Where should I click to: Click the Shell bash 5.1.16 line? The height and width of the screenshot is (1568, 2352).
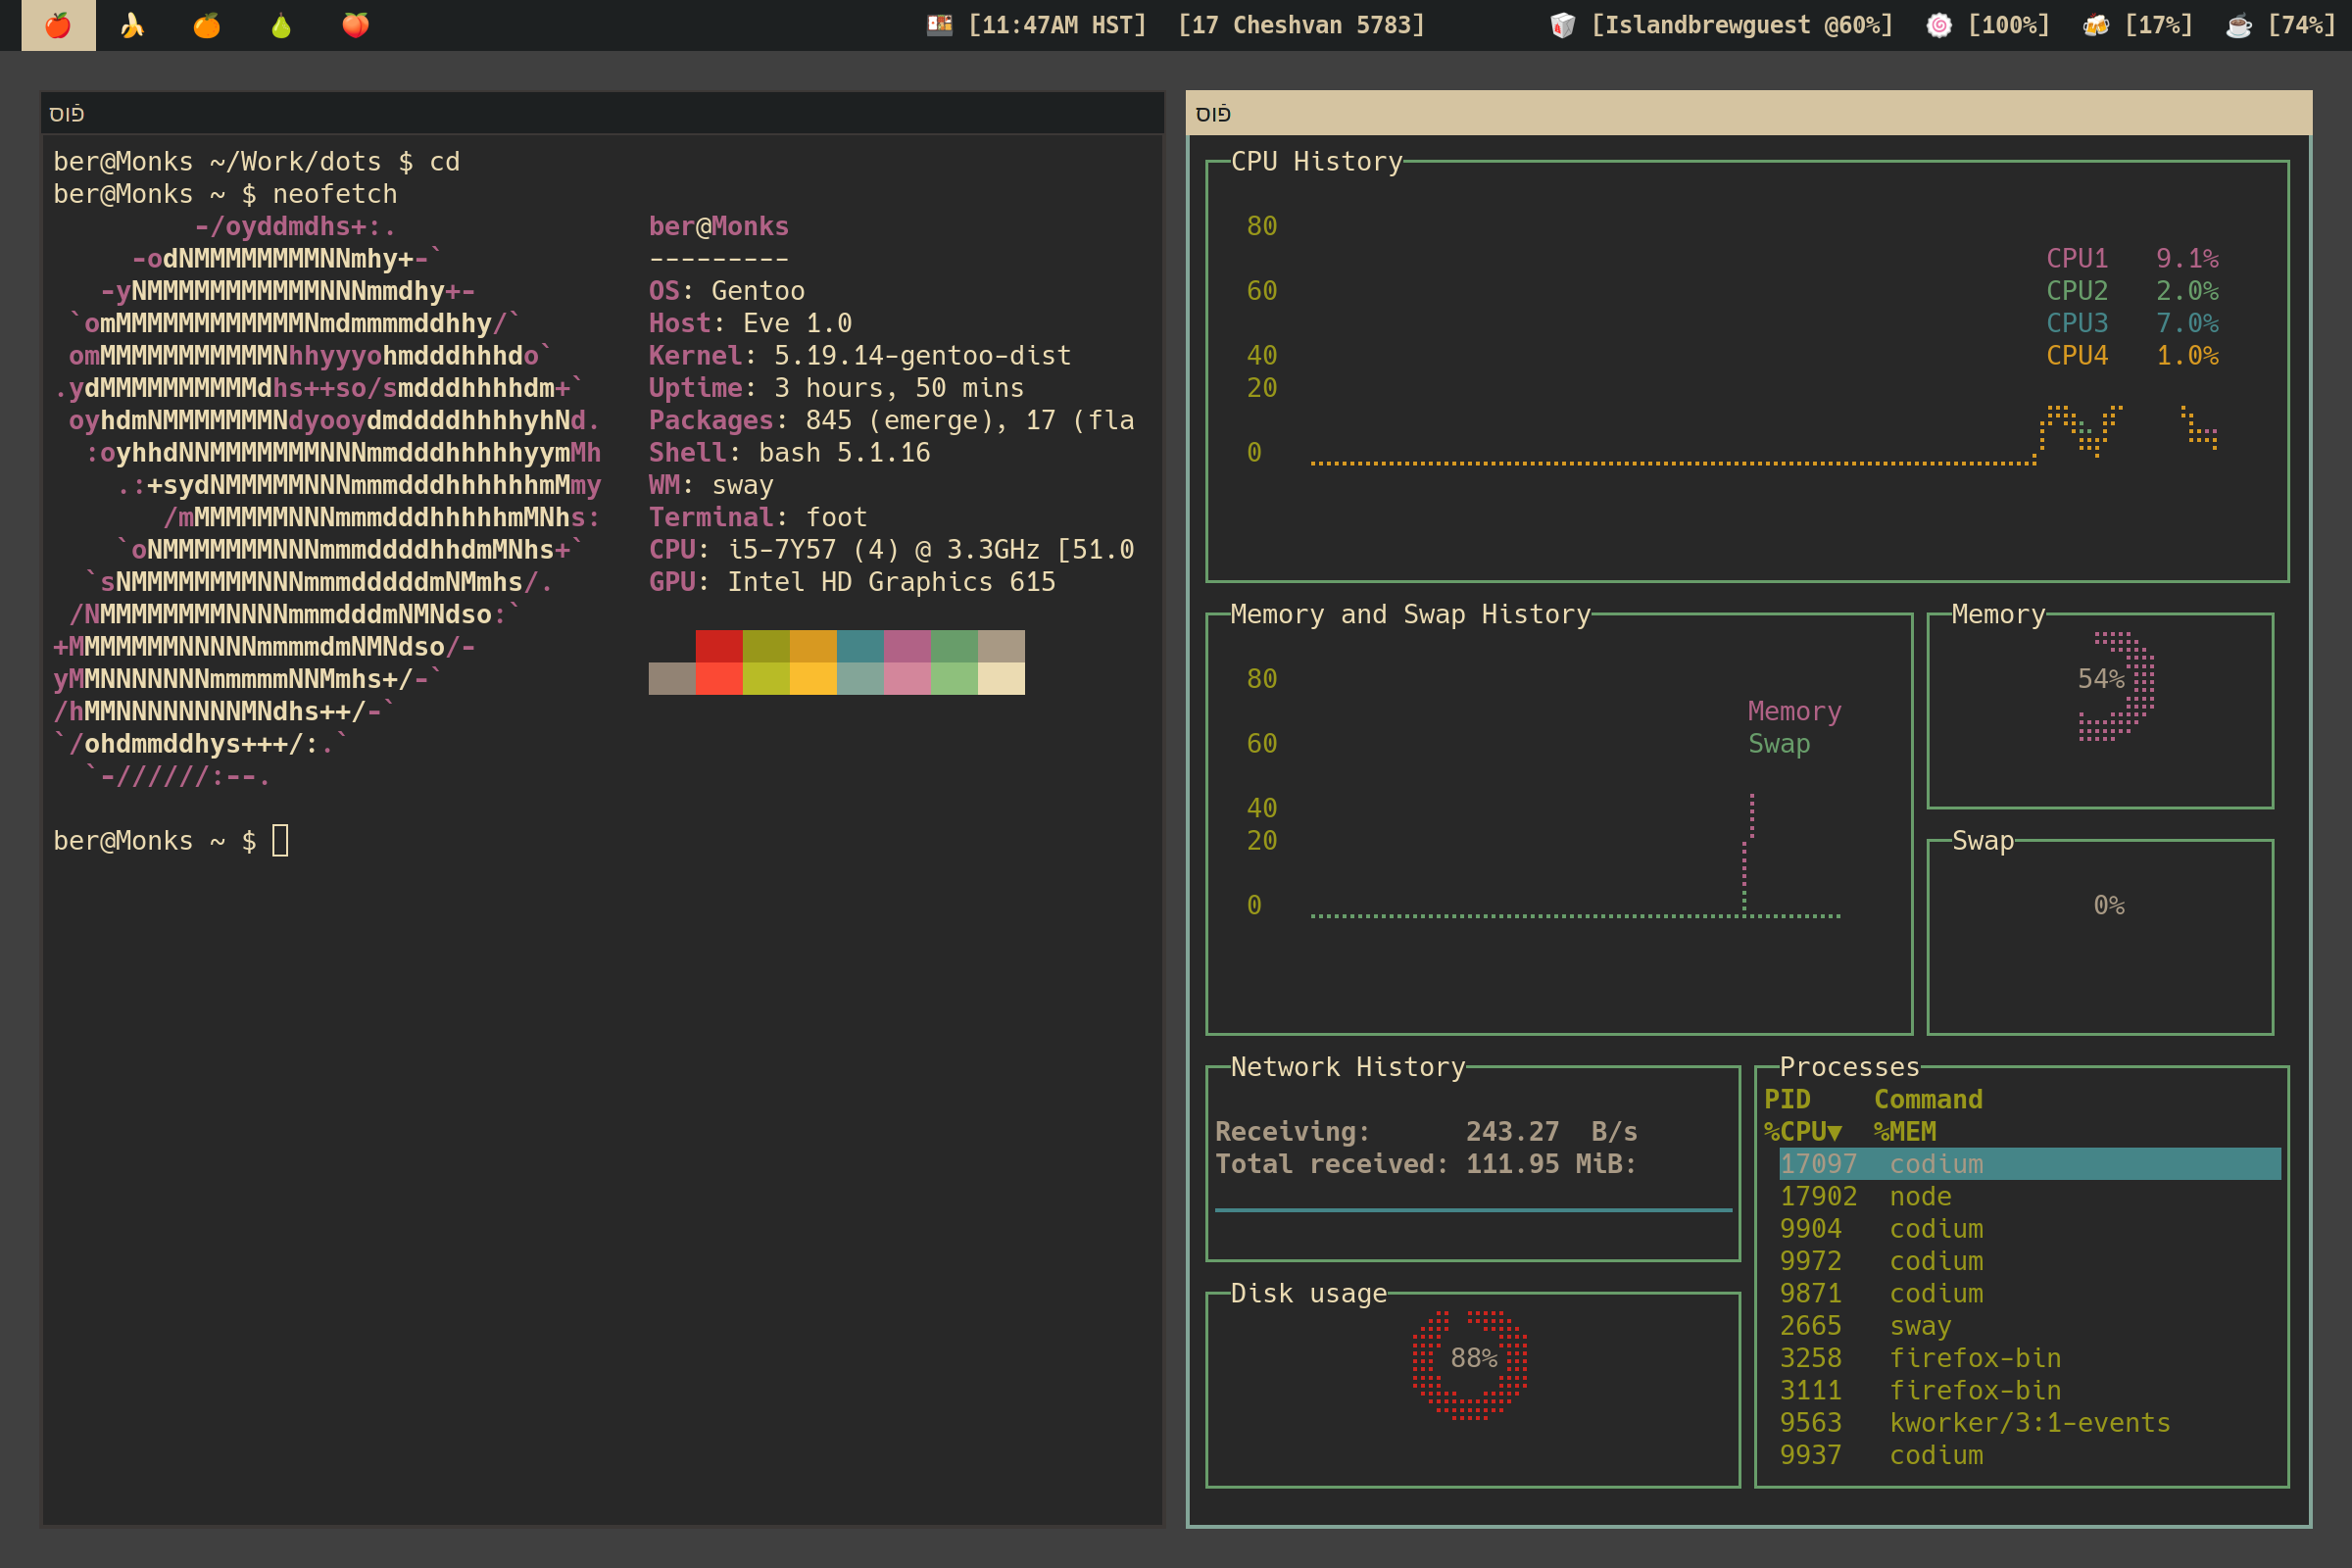(789, 452)
